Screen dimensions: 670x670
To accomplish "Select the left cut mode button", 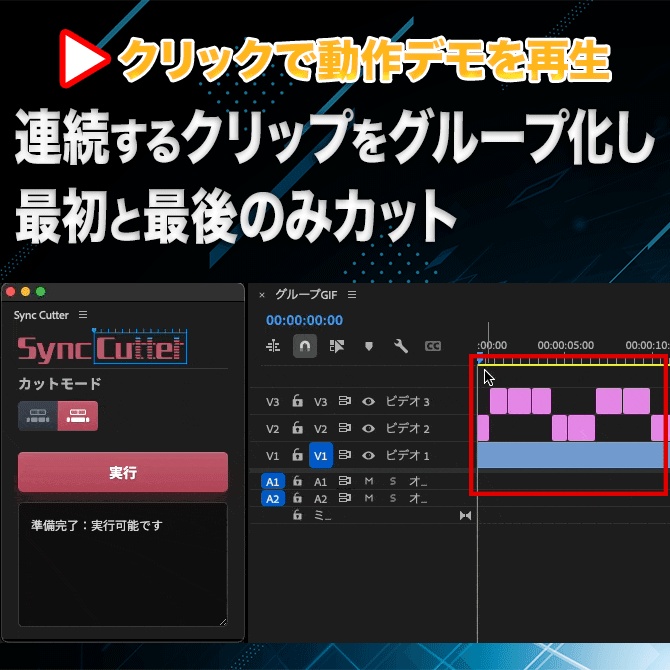I will tap(38, 416).
